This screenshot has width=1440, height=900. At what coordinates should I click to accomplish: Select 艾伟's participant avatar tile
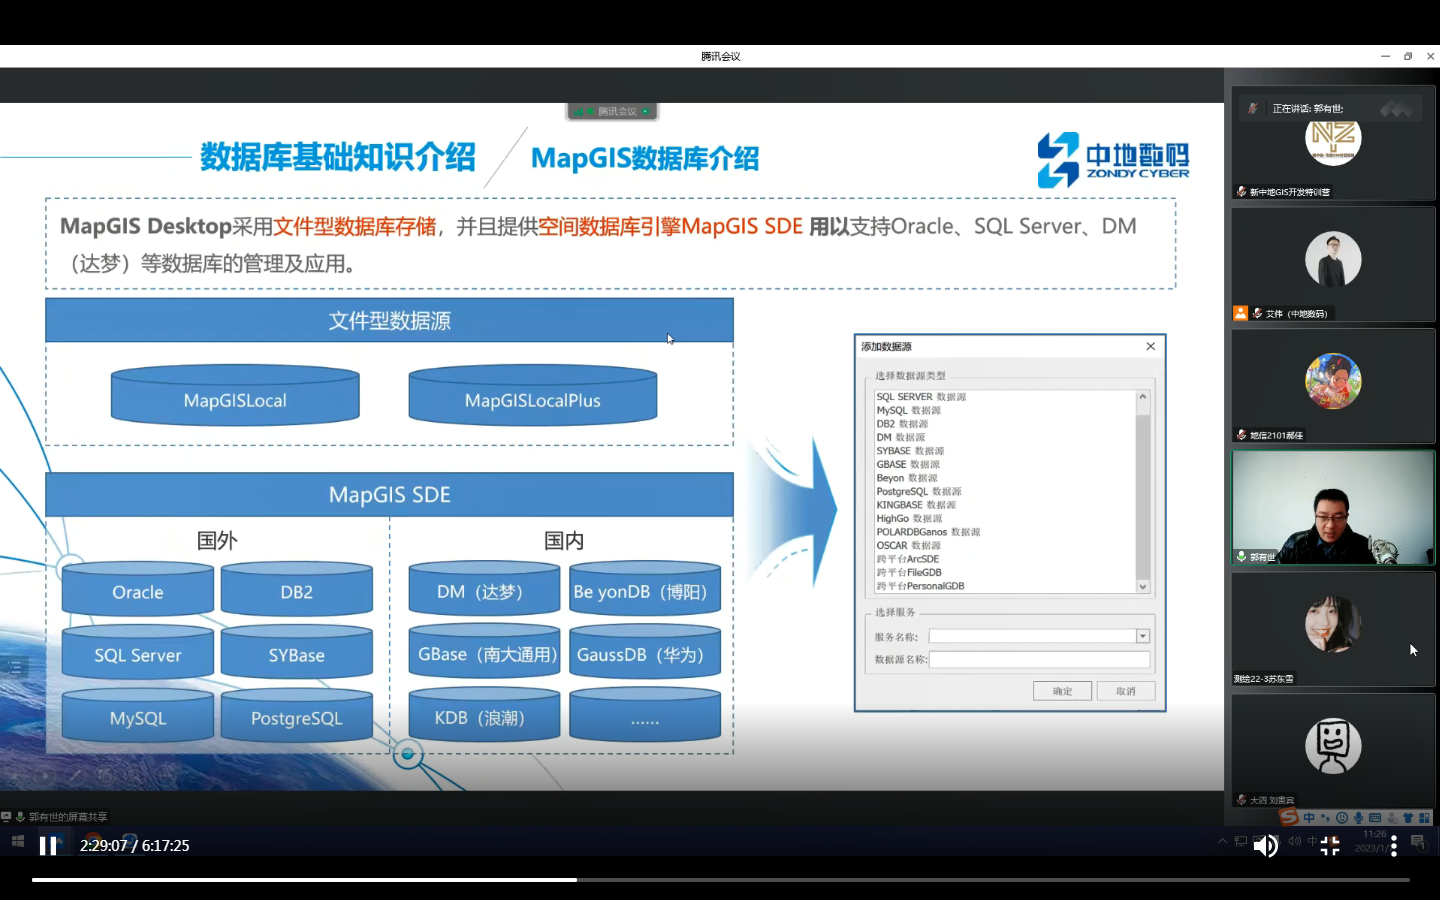click(1333, 259)
